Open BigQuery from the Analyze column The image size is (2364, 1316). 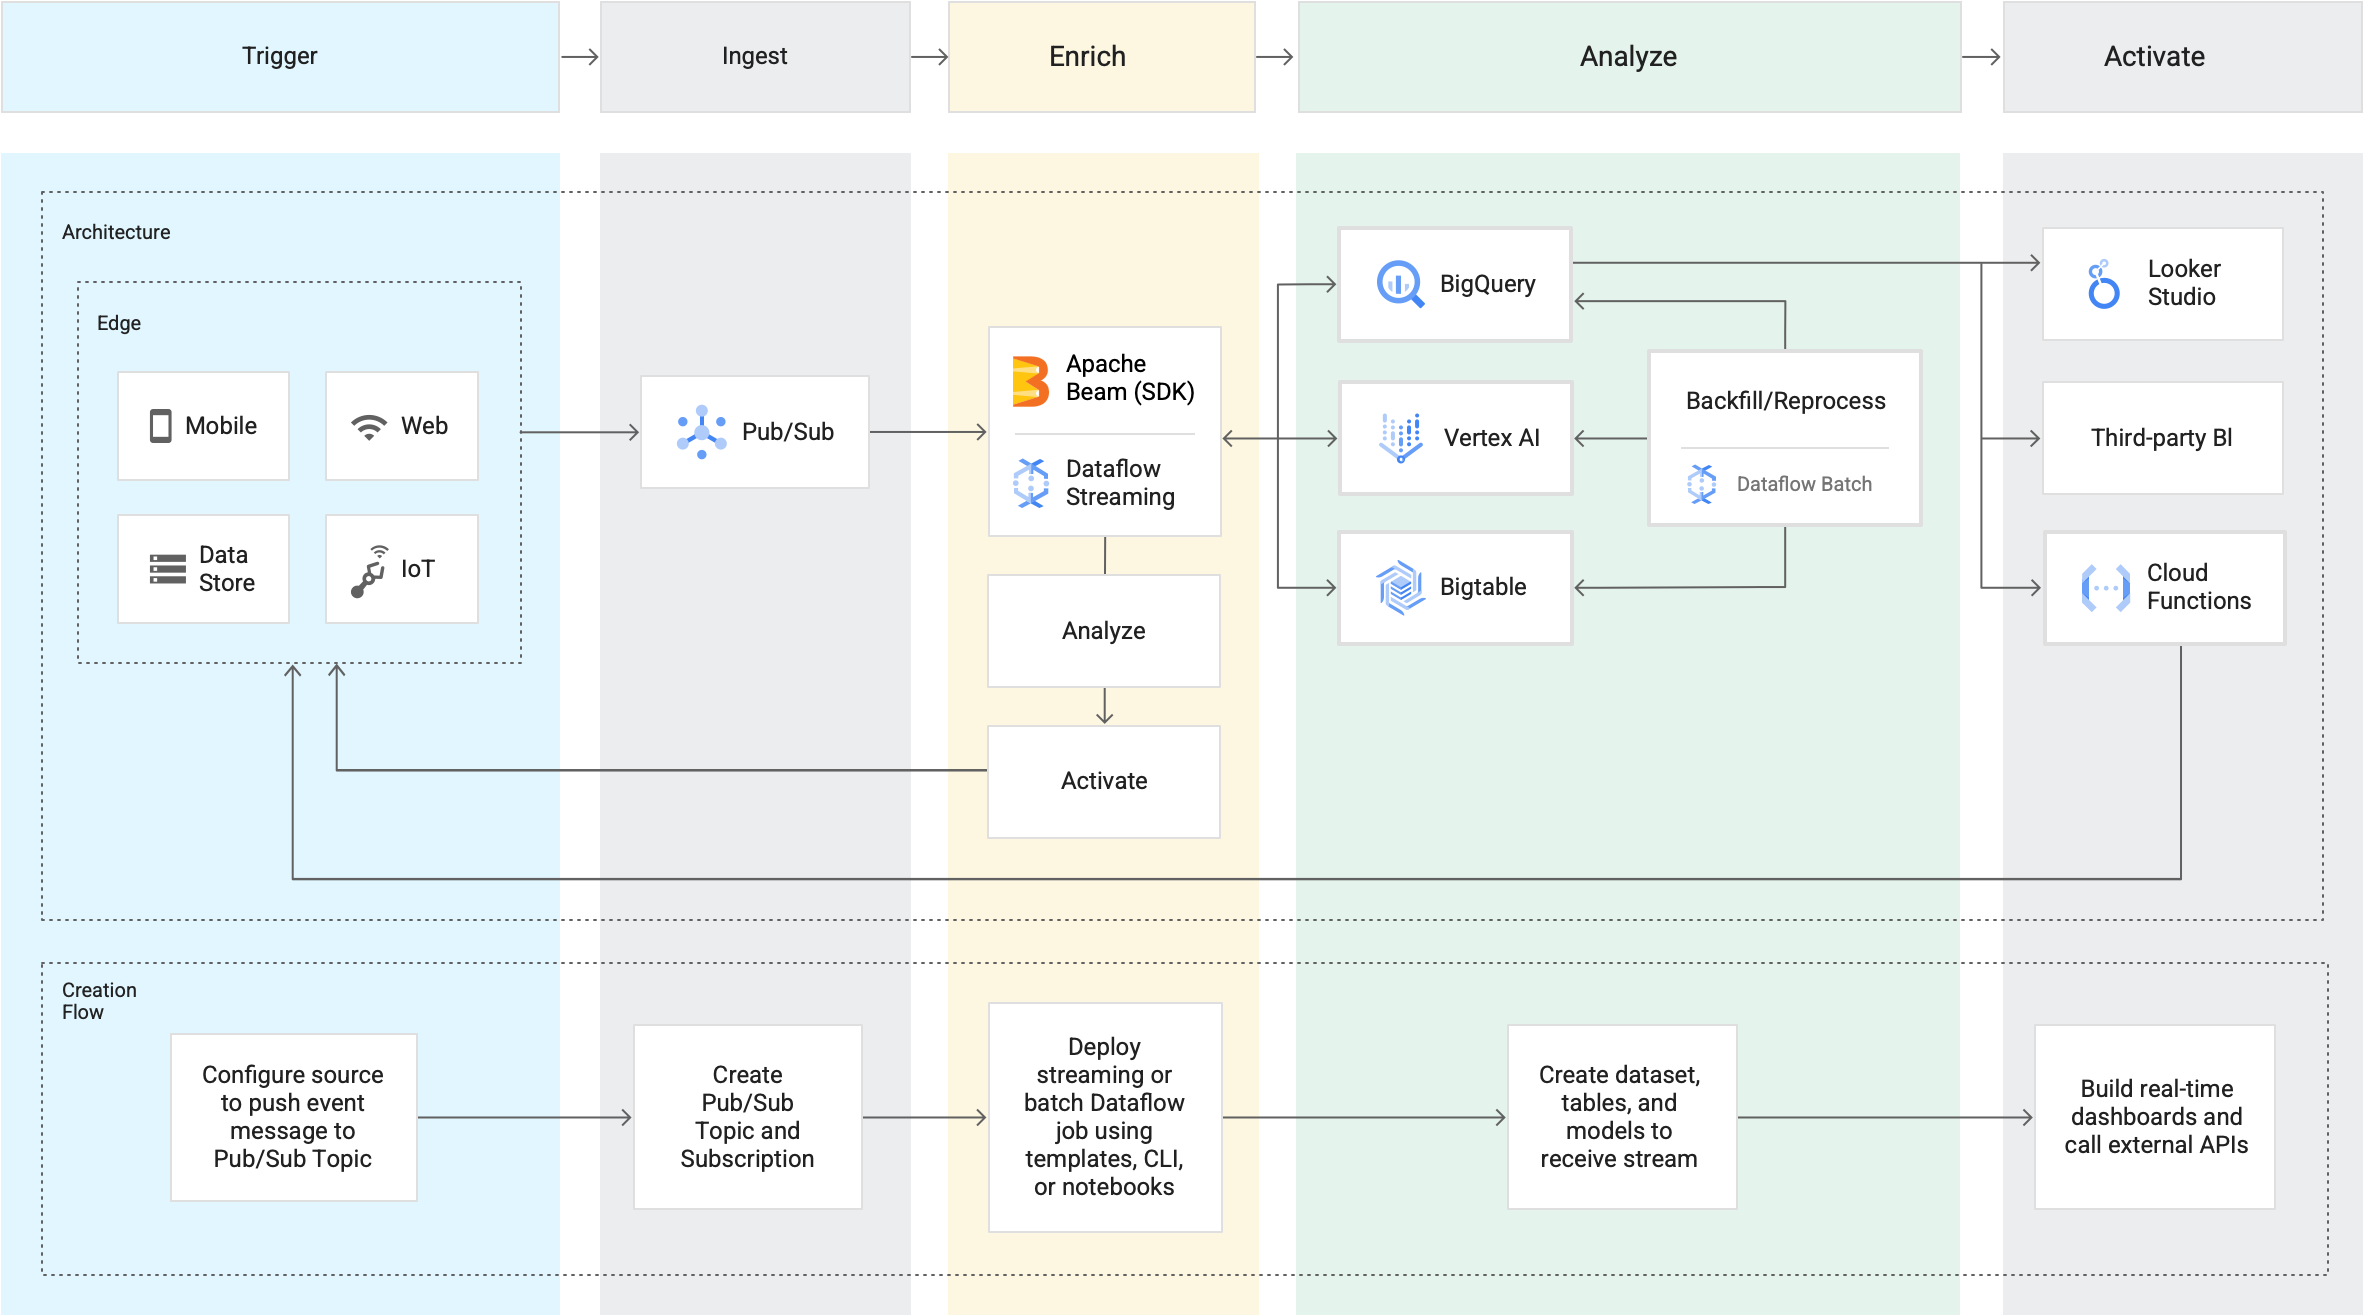click(x=1400, y=284)
